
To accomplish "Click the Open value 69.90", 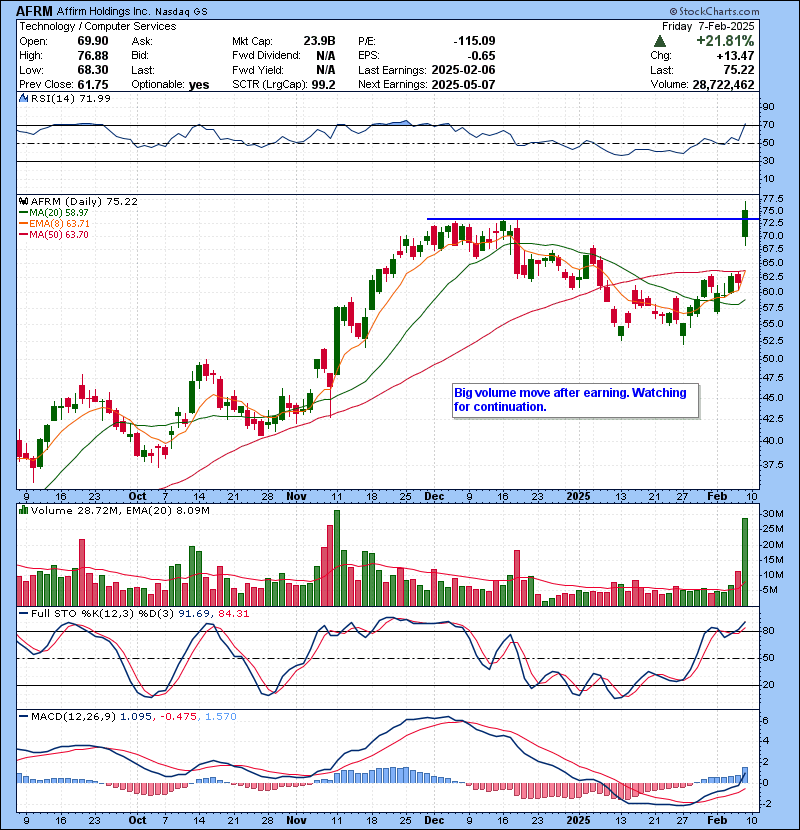I will pos(93,41).
